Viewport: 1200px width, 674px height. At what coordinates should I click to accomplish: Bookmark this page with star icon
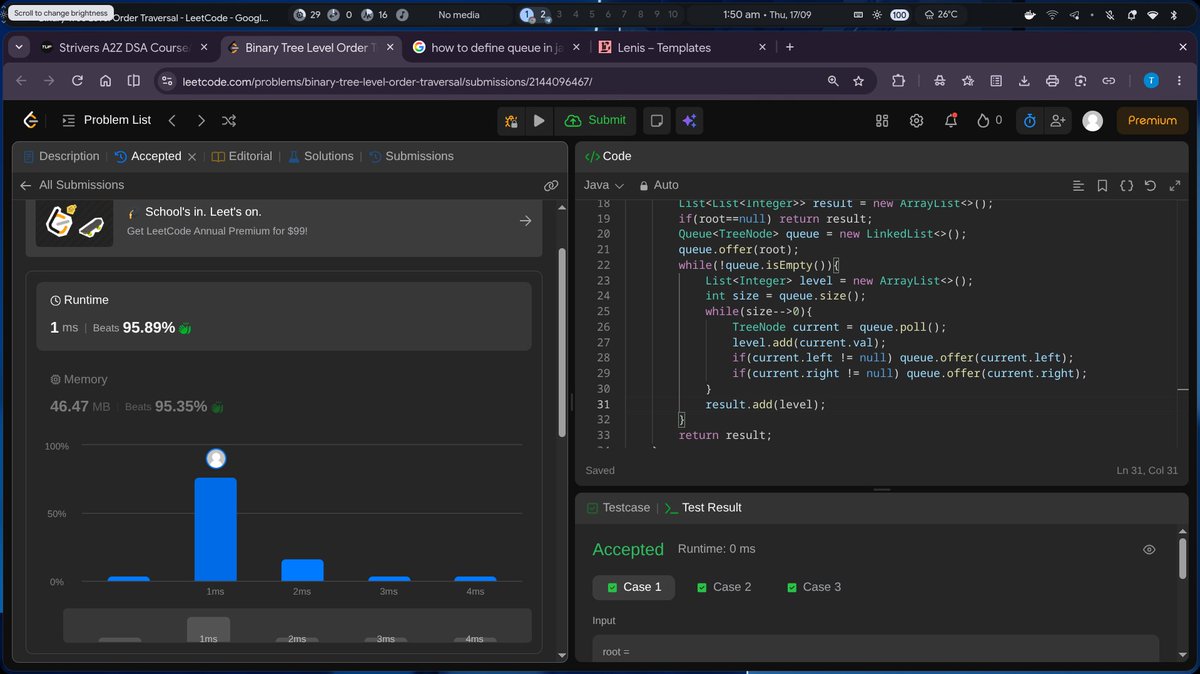[x=858, y=82]
